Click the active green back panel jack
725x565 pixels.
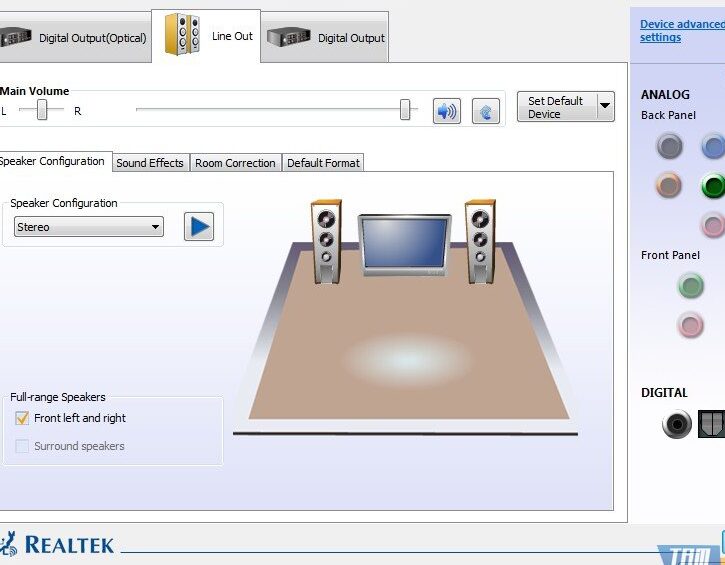[x=712, y=185]
